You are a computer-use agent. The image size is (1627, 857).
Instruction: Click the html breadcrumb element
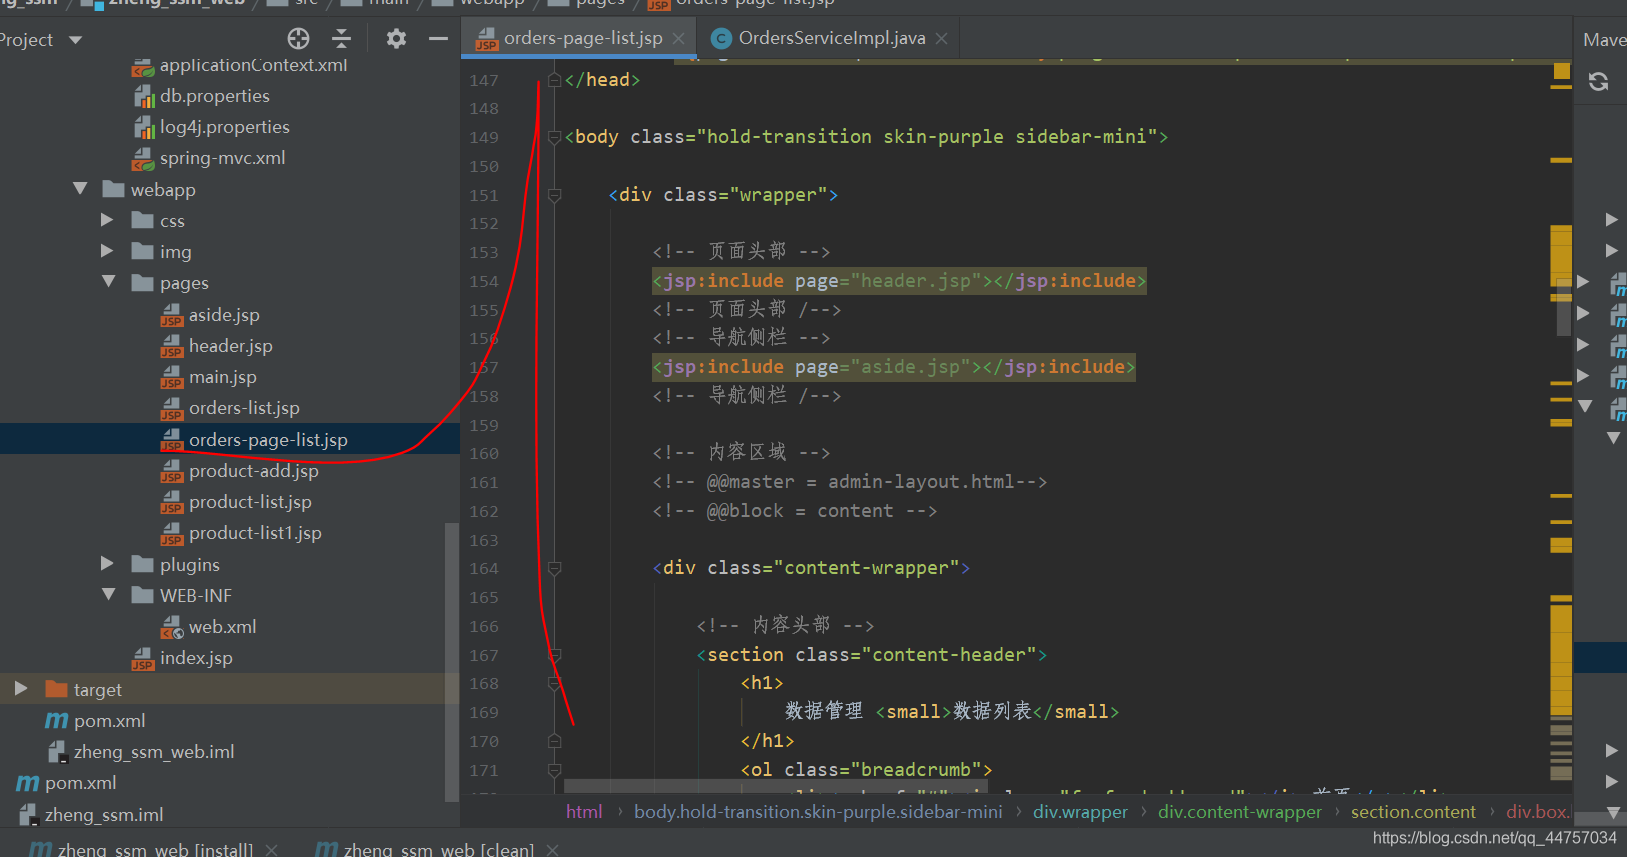tap(584, 812)
